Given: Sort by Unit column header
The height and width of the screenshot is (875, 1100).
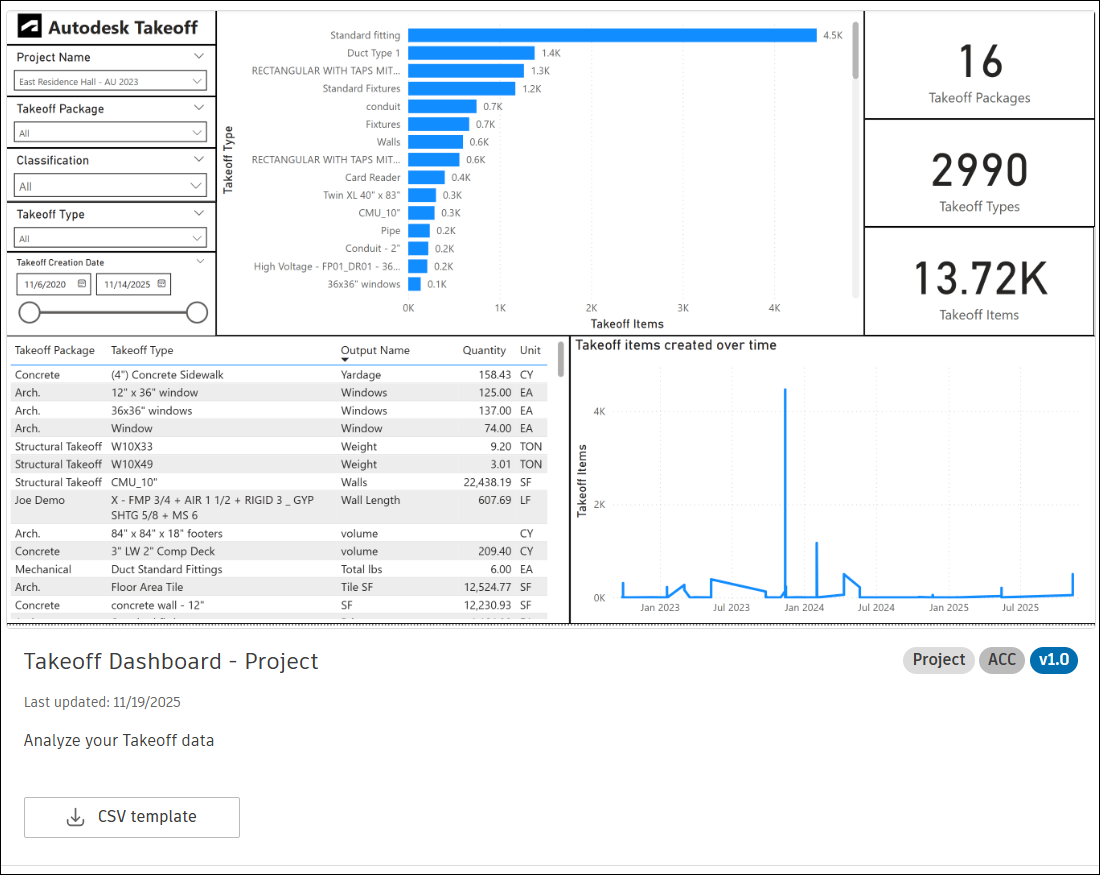Looking at the screenshot, I should [x=530, y=350].
